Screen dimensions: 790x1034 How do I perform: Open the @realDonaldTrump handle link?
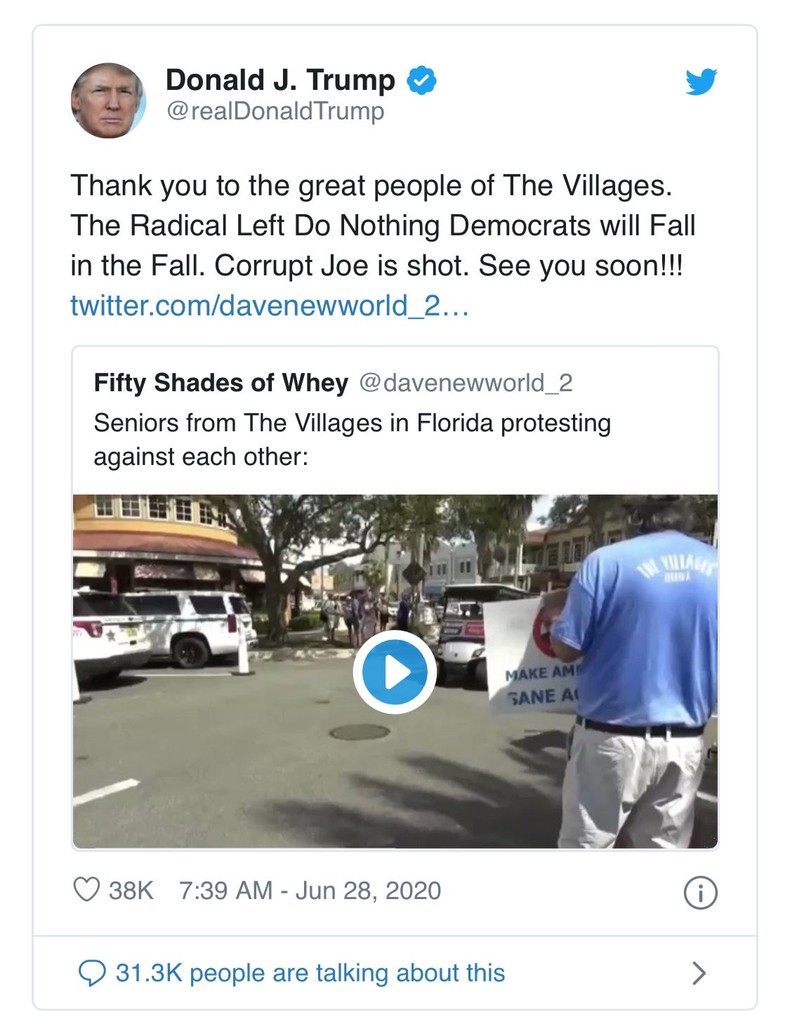pos(274,111)
